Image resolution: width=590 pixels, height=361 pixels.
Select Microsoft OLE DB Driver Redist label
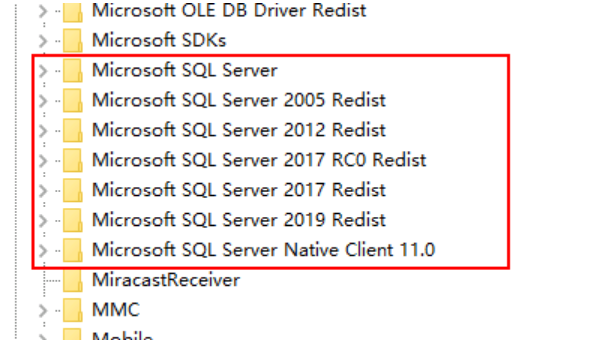pos(229,10)
